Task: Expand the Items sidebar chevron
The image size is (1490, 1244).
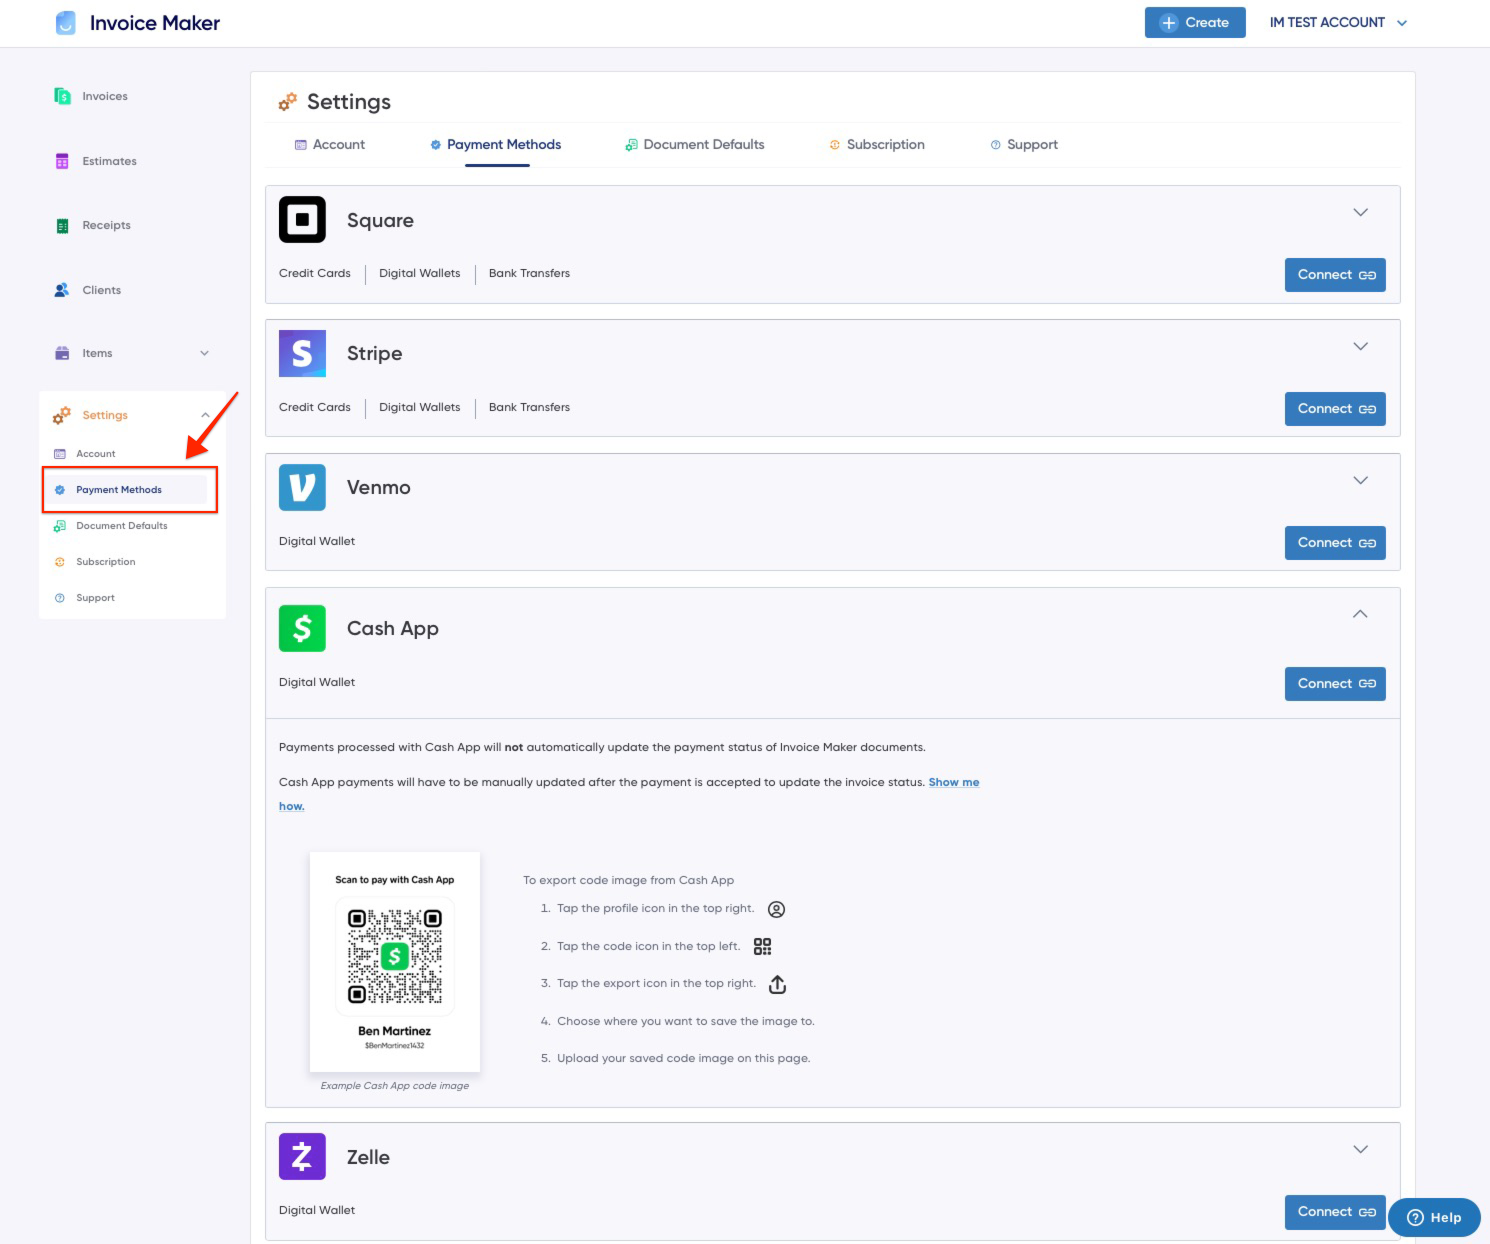Action: 205,353
